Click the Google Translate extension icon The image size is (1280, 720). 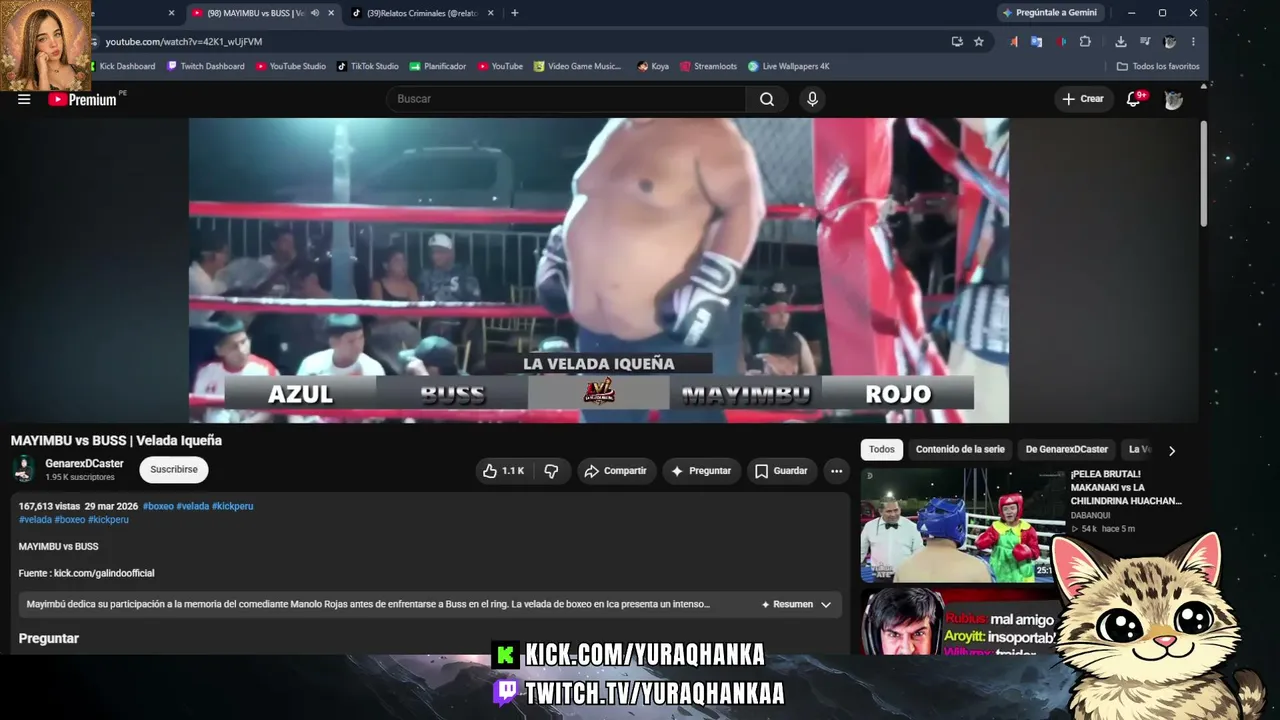pos(1036,41)
